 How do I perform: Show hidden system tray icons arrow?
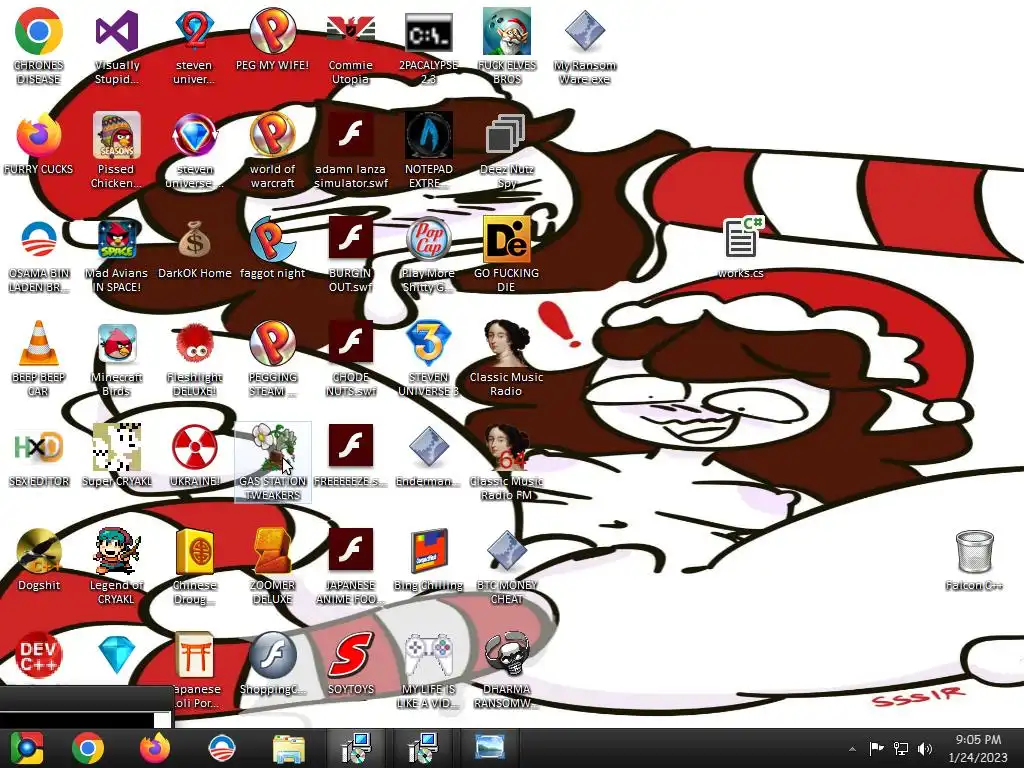click(x=852, y=749)
